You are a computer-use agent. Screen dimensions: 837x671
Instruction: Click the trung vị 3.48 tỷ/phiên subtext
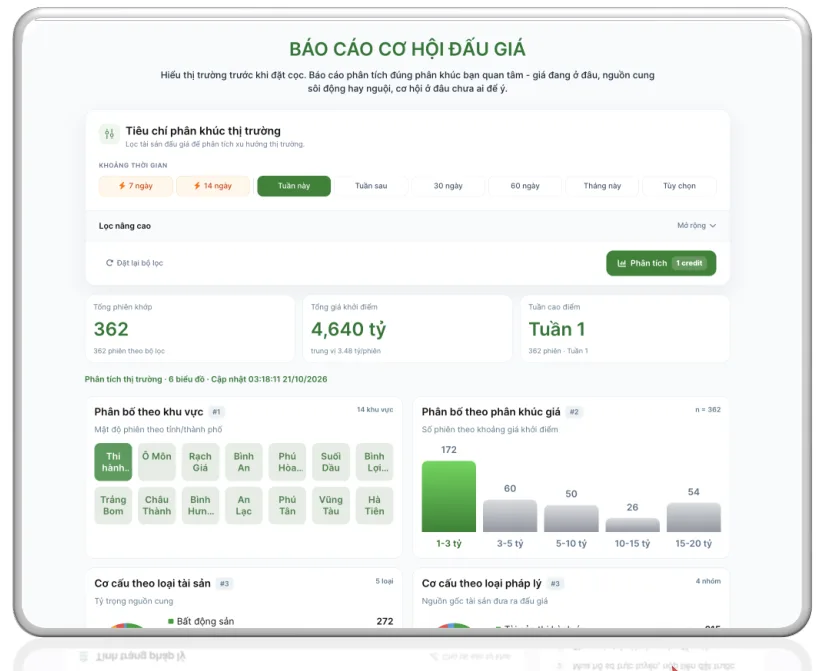coord(346,351)
